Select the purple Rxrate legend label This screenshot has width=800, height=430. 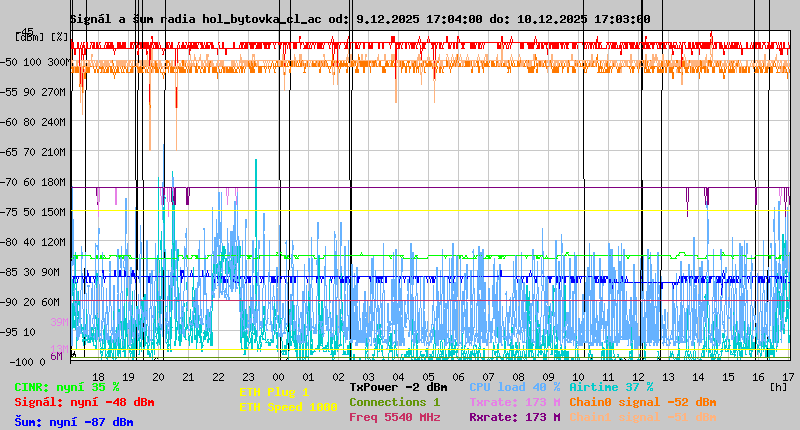coord(514,417)
